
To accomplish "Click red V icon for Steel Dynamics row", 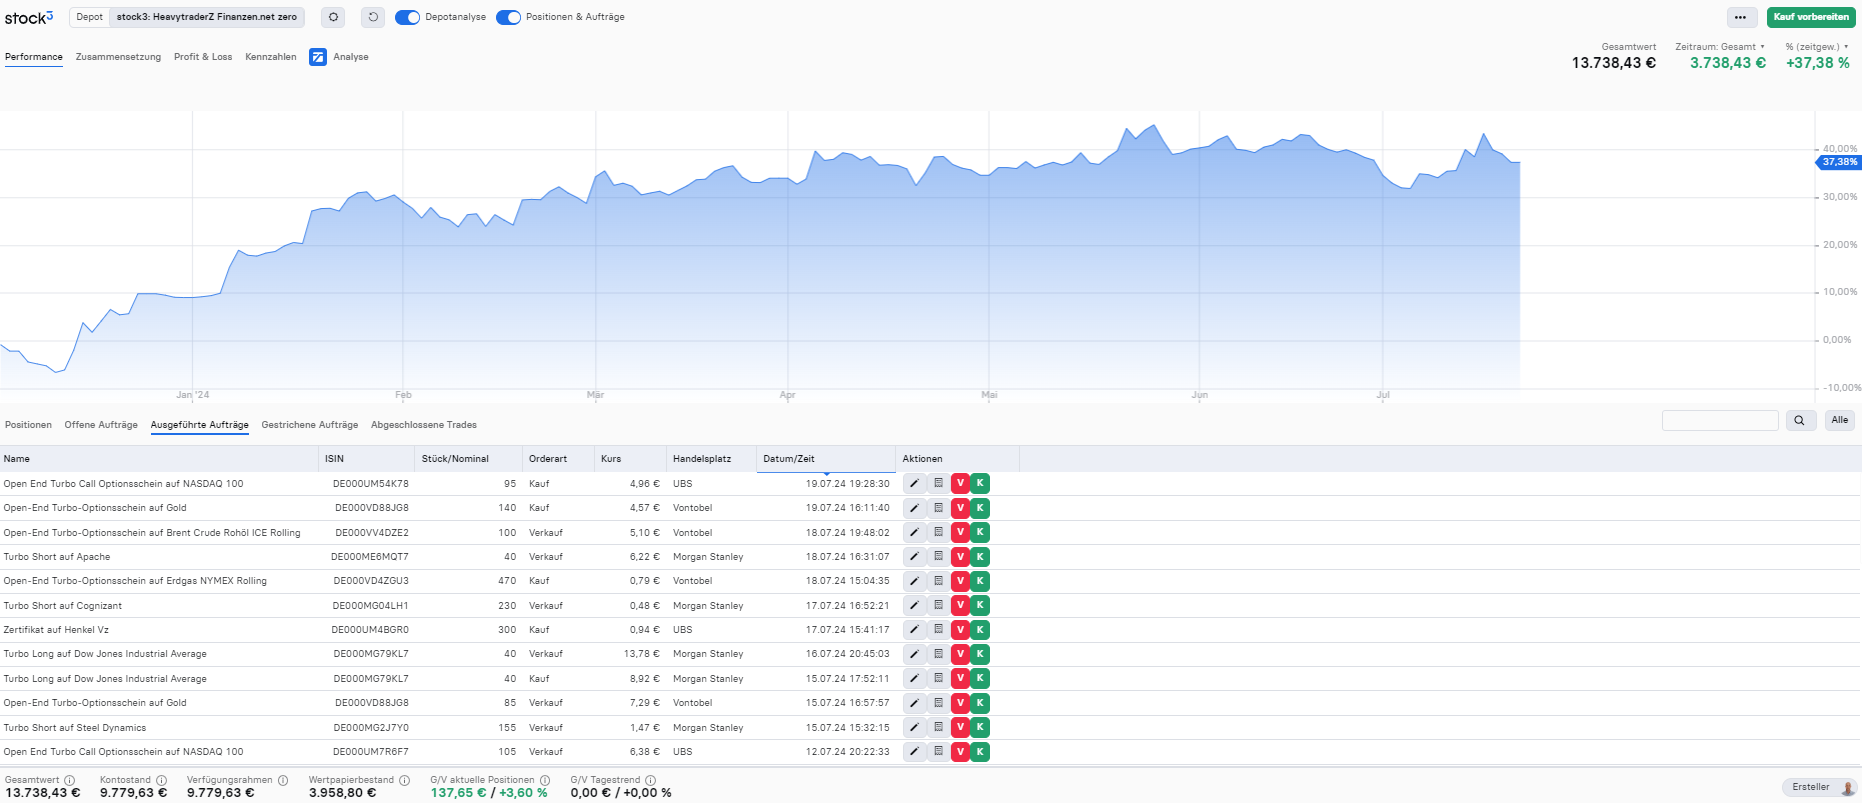I will 960,727.
